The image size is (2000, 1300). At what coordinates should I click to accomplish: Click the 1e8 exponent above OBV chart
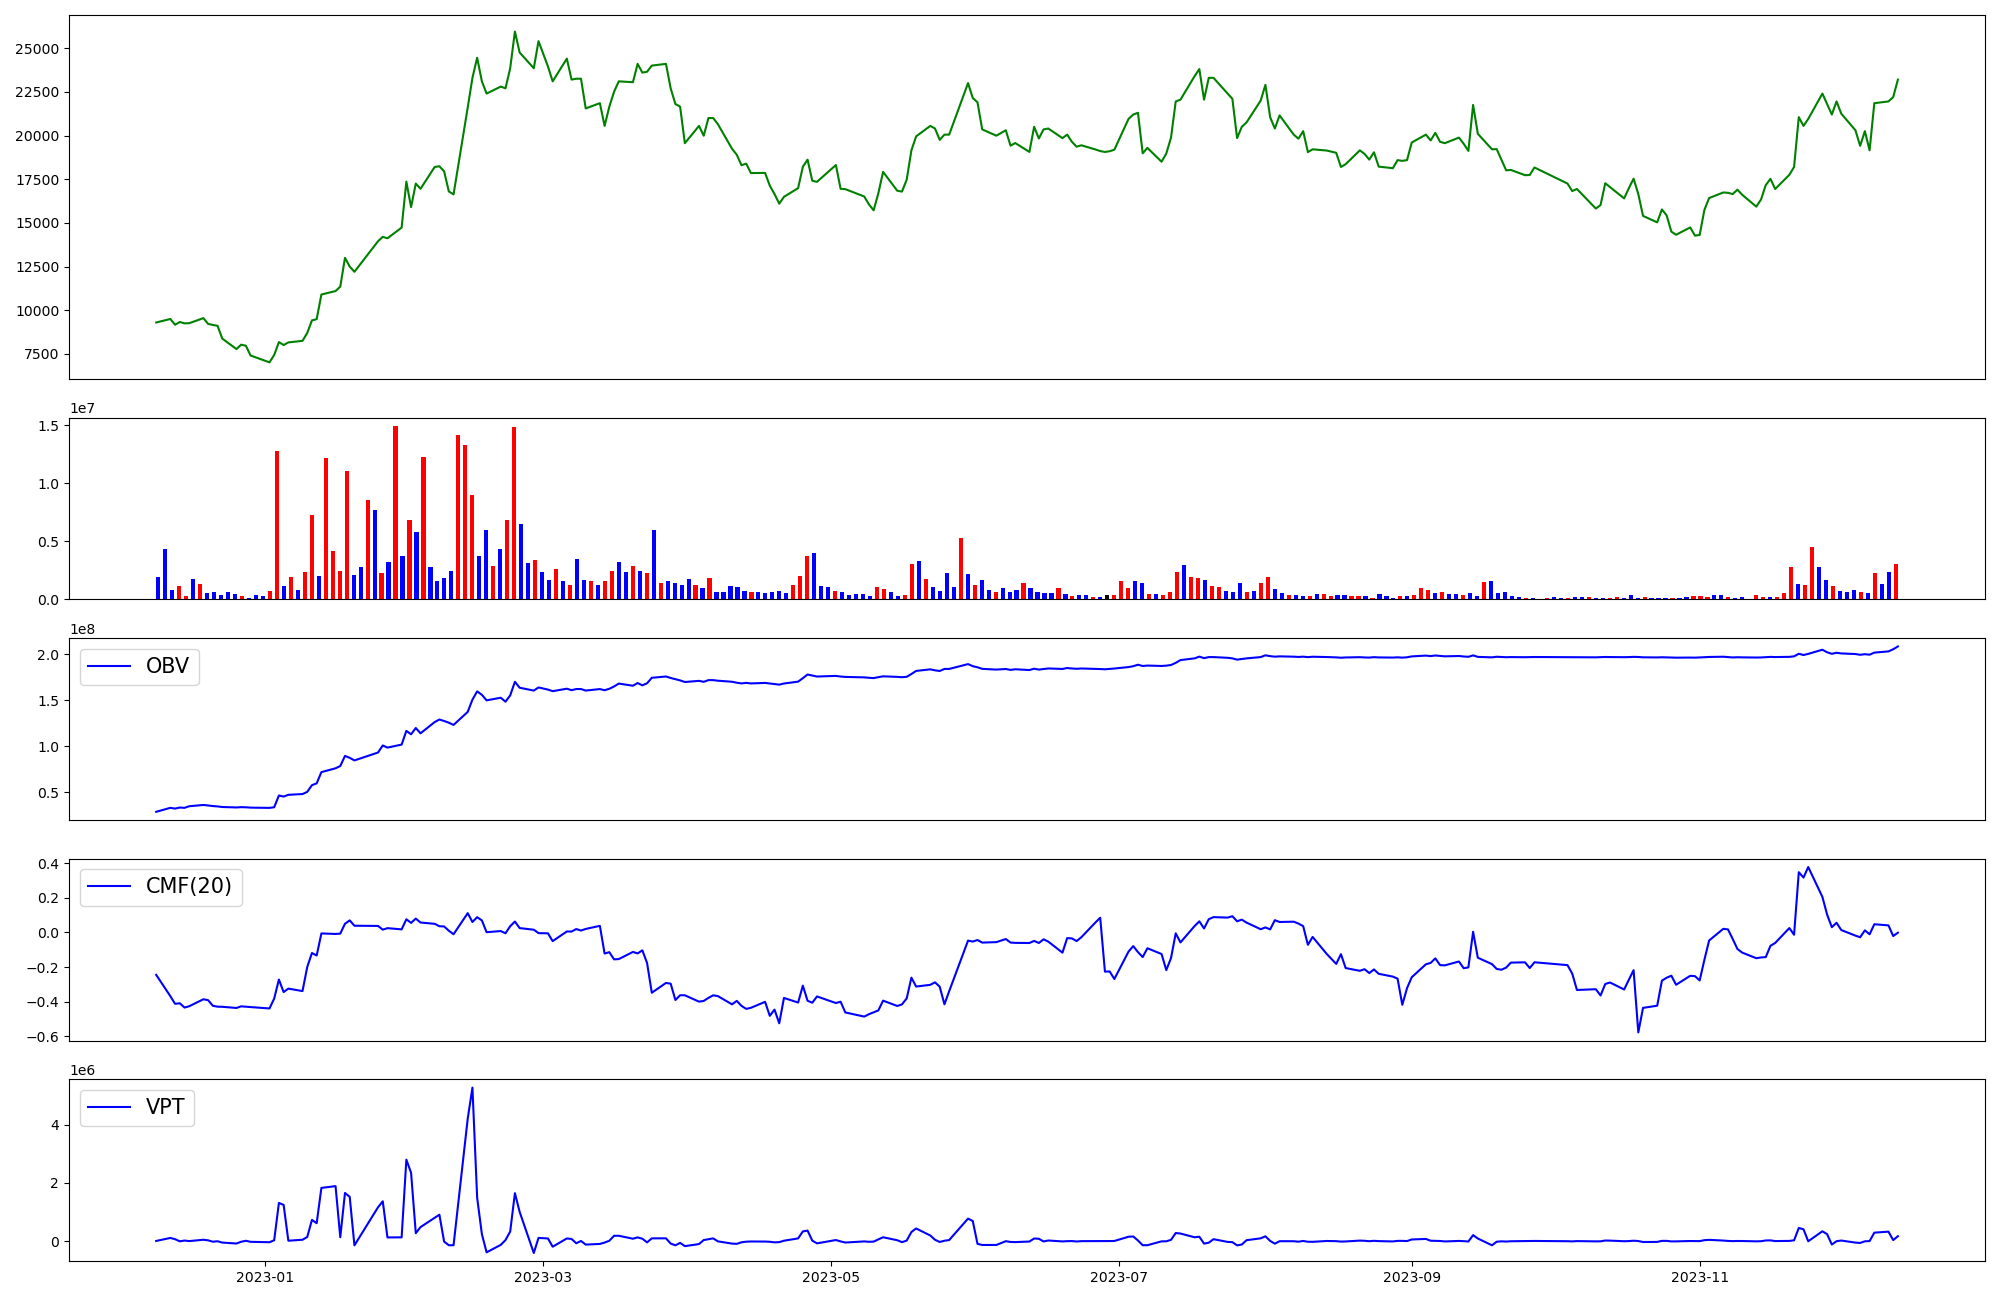(82, 629)
